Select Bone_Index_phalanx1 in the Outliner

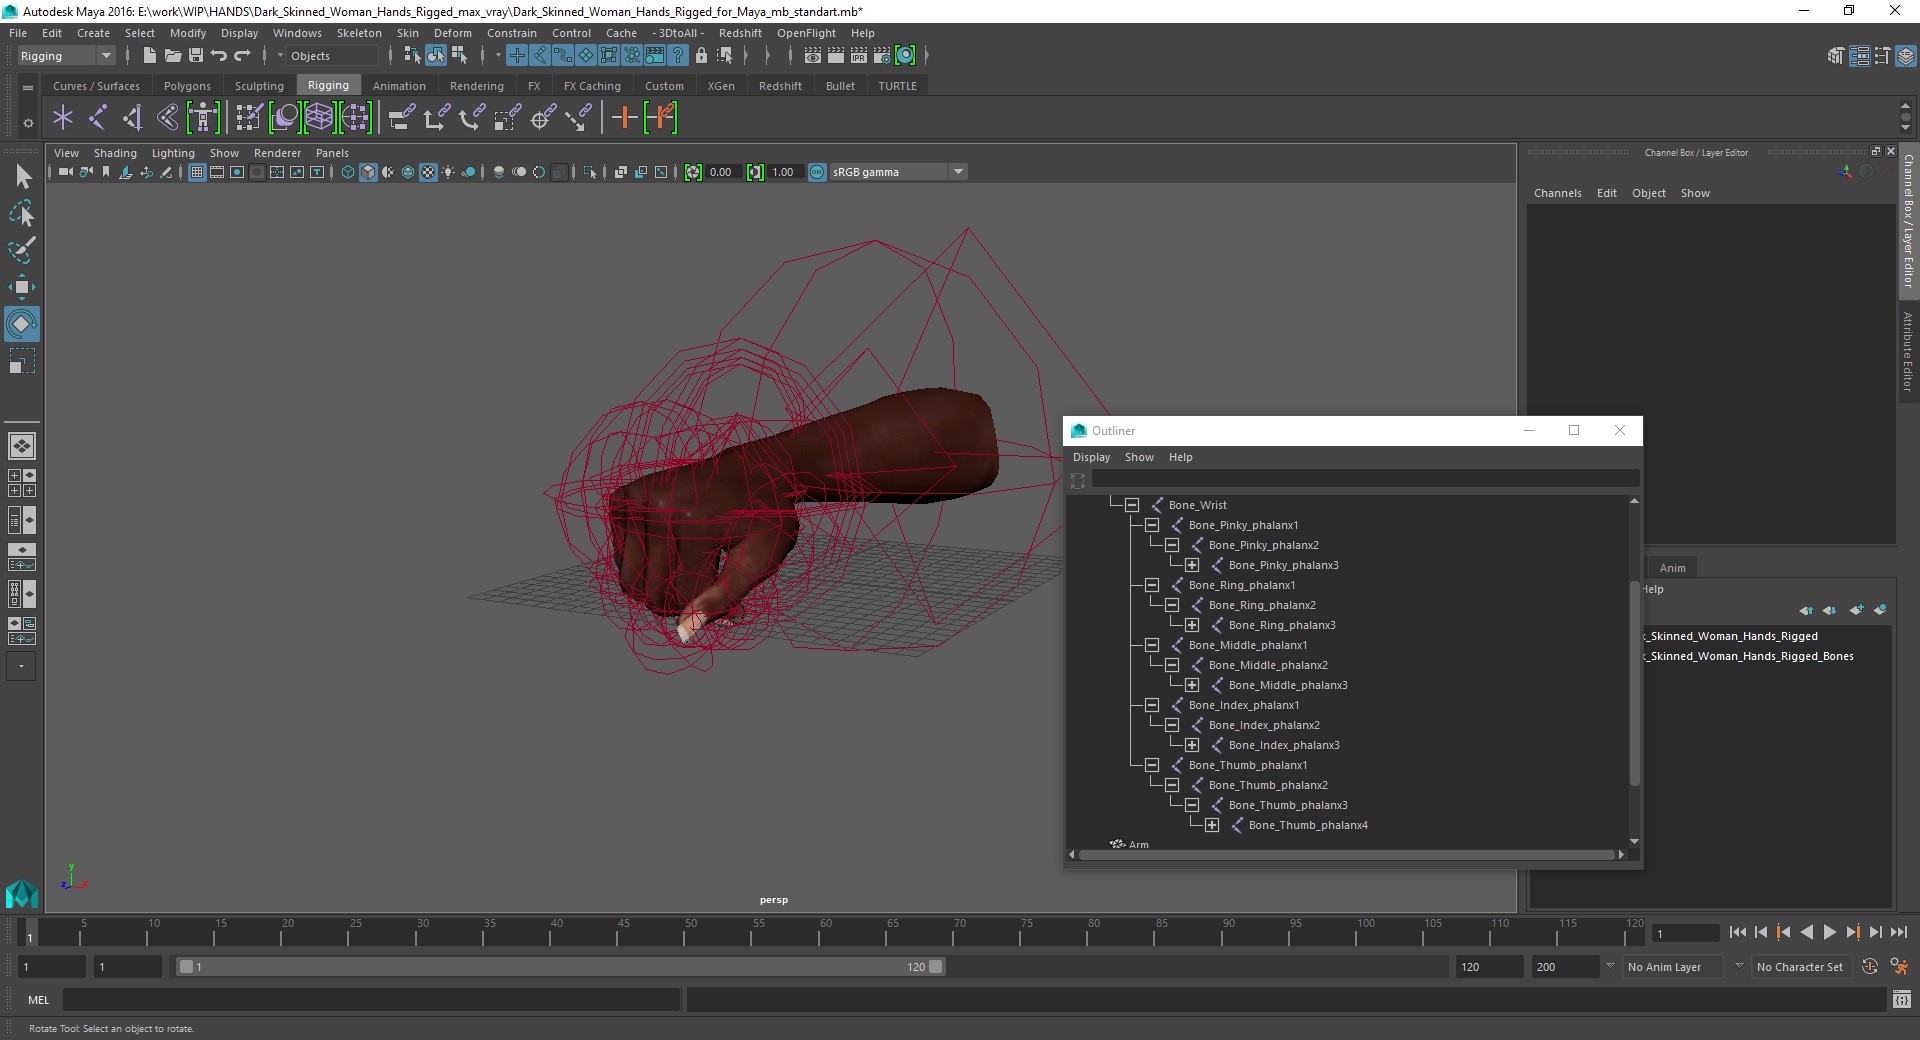(1243, 705)
